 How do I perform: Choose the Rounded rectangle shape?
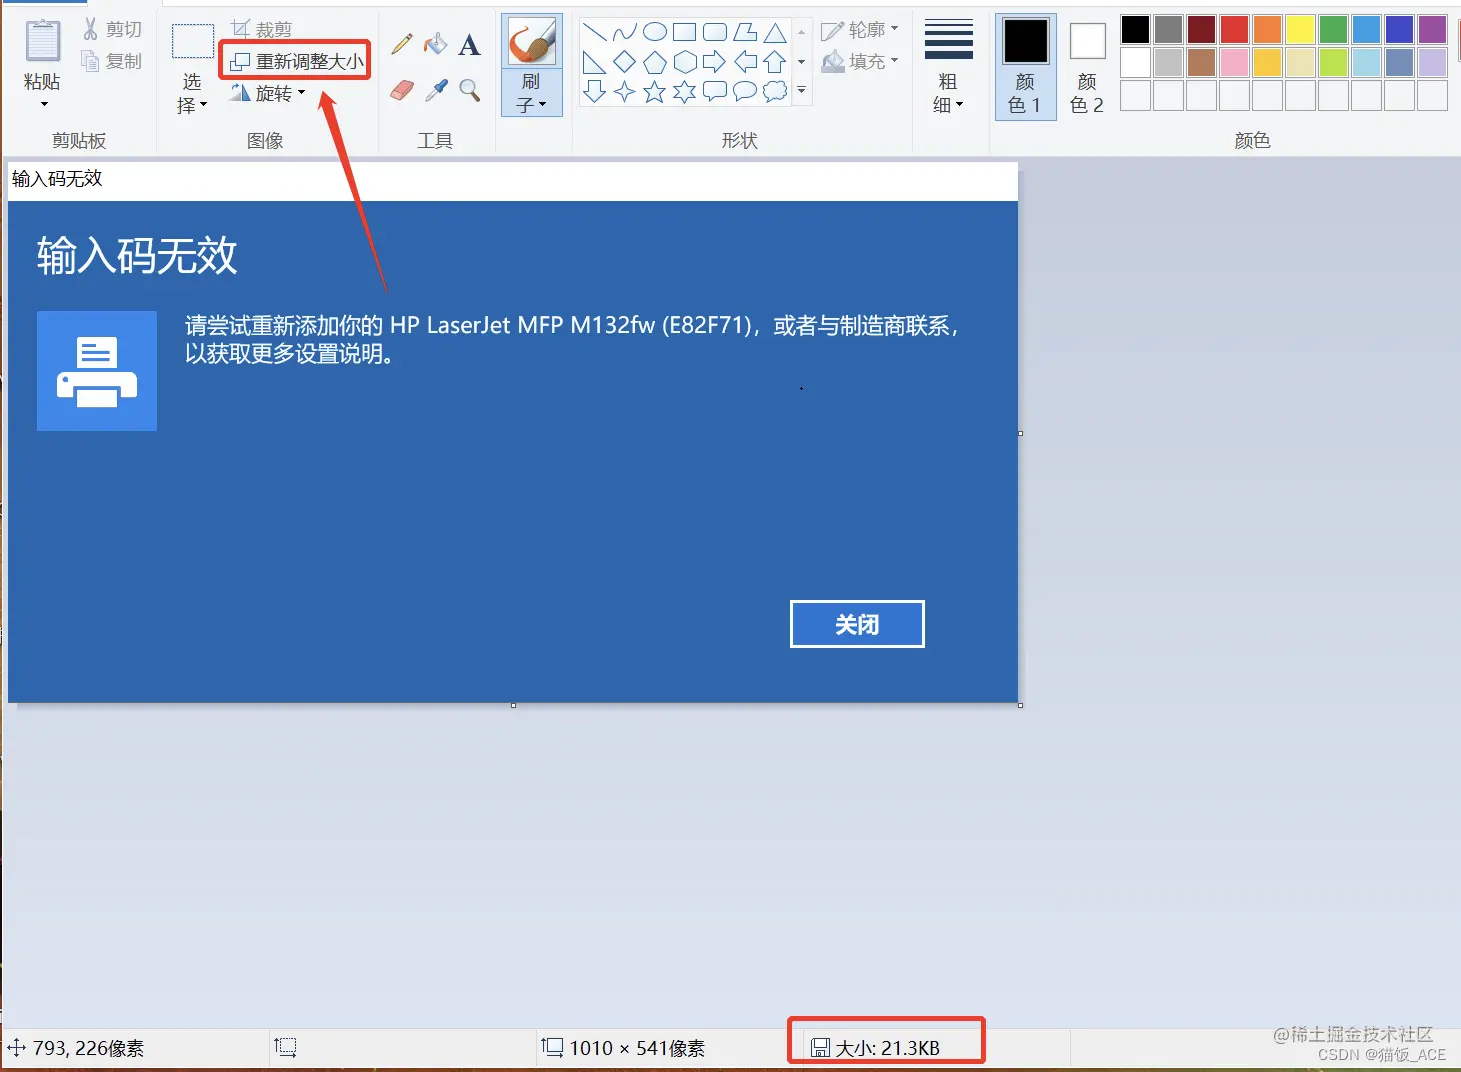(714, 32)
